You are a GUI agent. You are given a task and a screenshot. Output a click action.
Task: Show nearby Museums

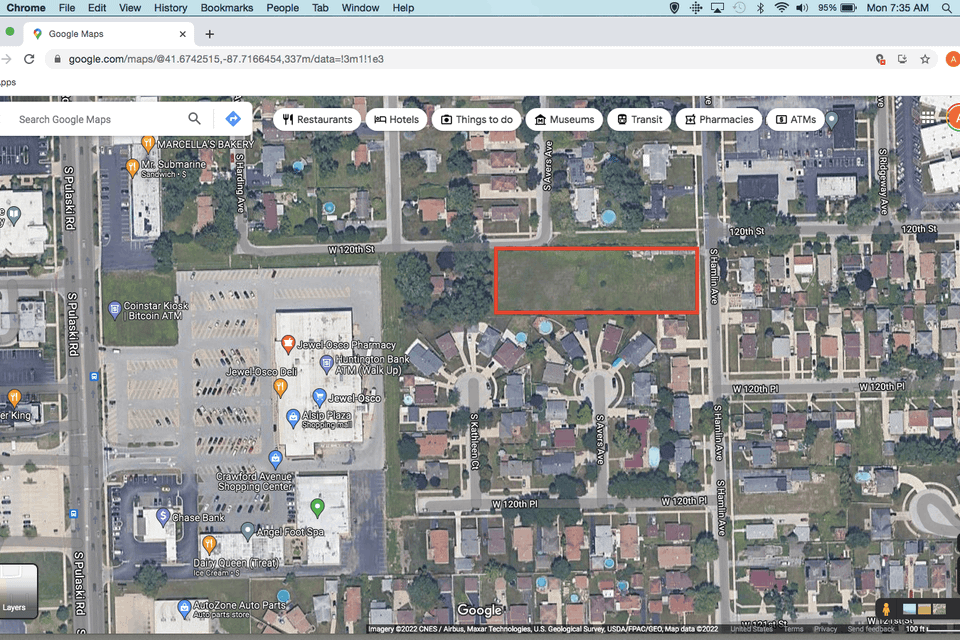pyautogui.click(x=564, y=119)
